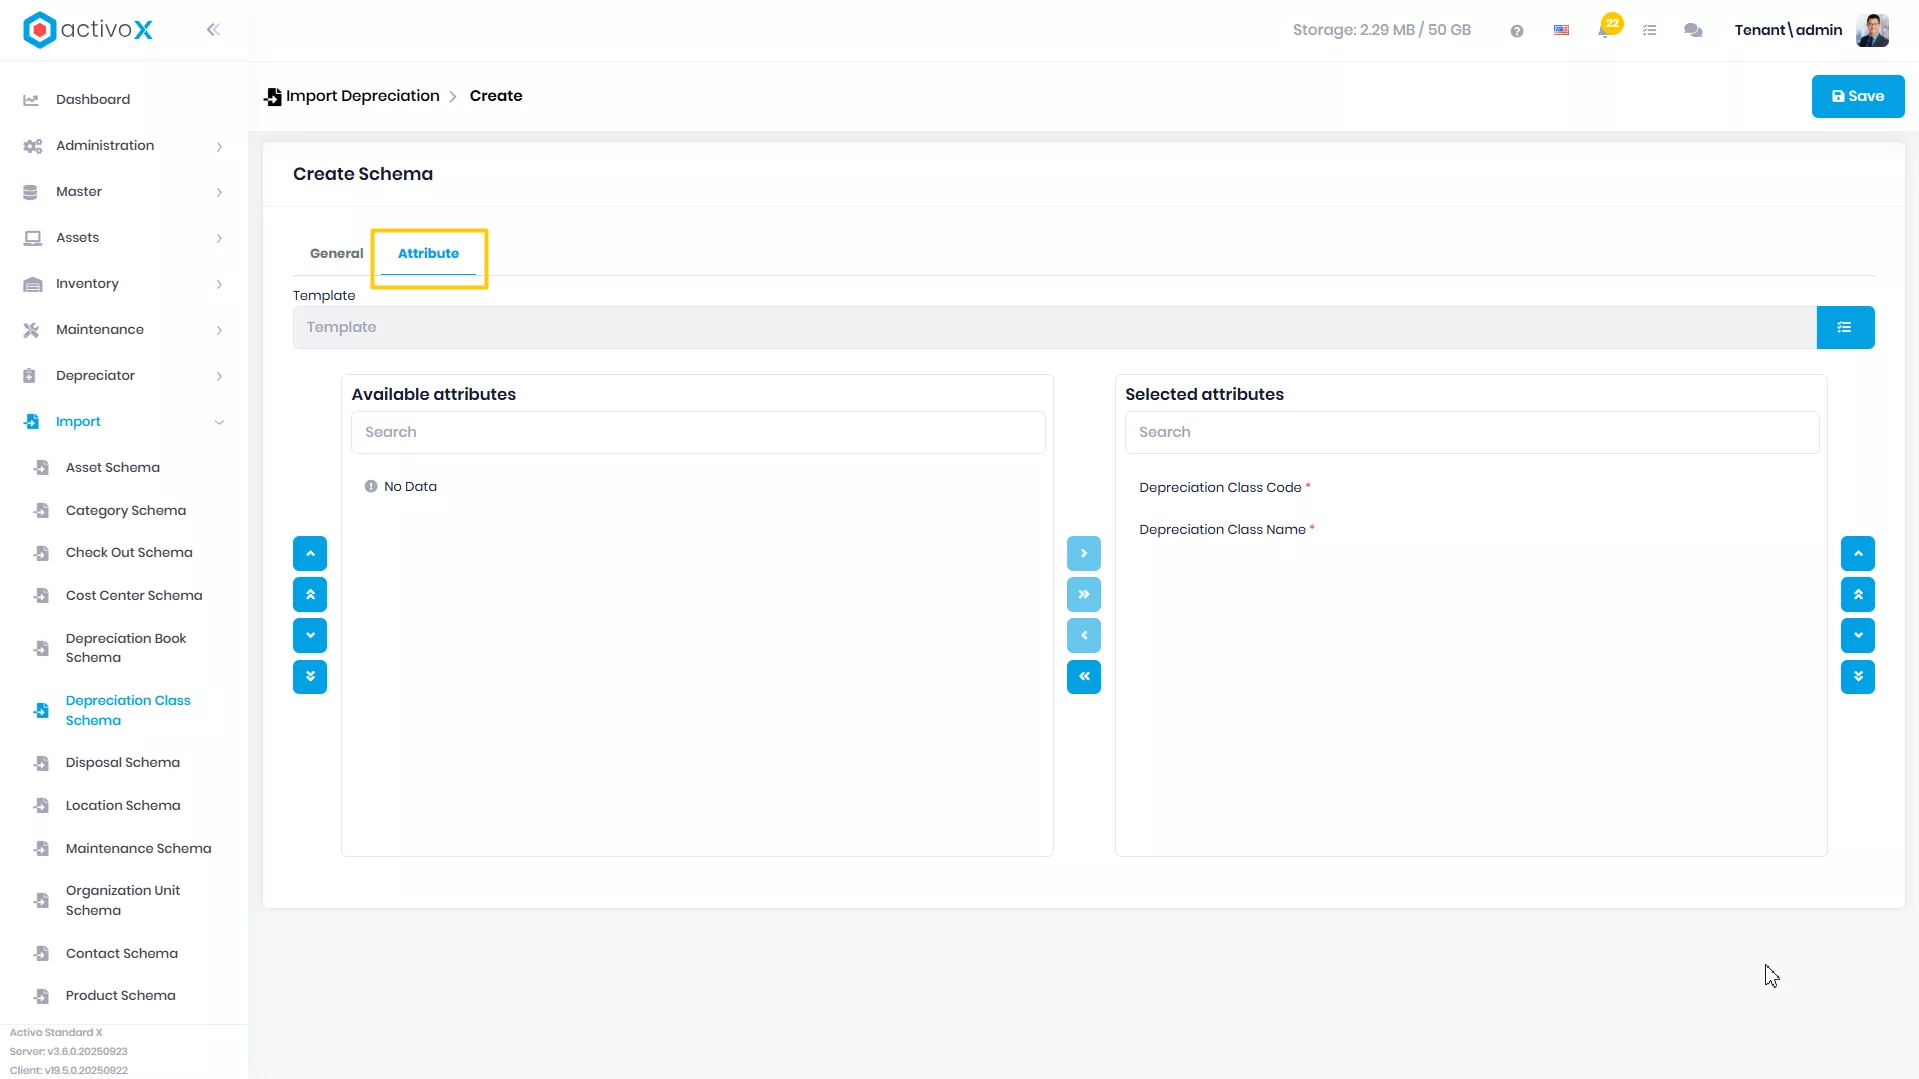Open Location Schema
The image size is (1919, 1079).
coord(123,805)
